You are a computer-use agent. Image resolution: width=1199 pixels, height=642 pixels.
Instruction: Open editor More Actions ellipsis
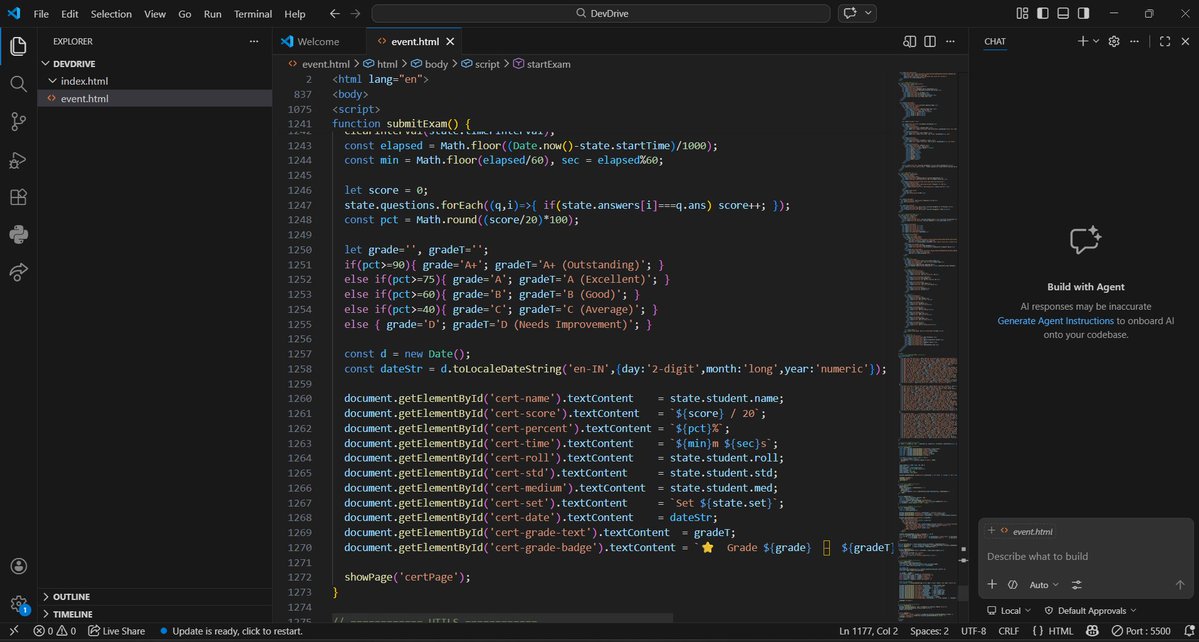click(950, 41)
